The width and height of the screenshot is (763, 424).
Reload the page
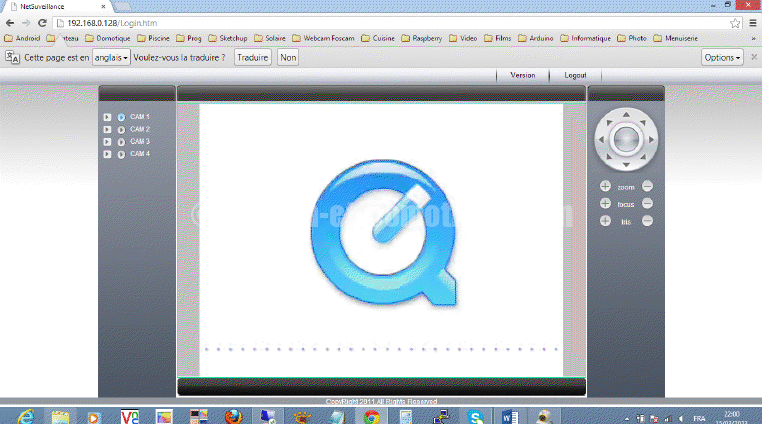(x=42, y=23)
